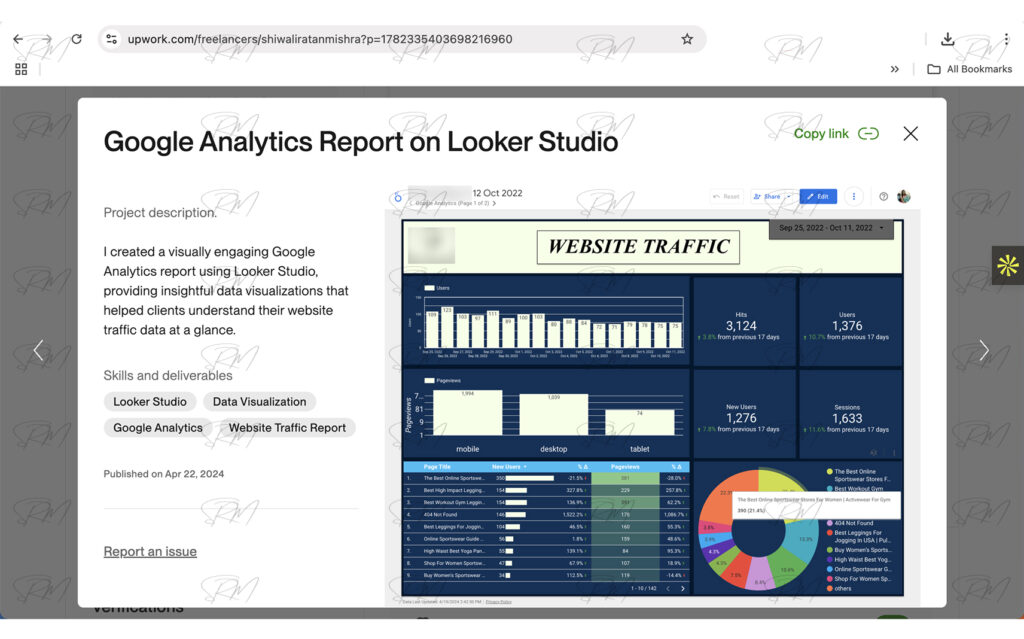Screen dimensions: 1024x639
Task: Open the help icon in Looker report
Action: (x=883, y=196)
